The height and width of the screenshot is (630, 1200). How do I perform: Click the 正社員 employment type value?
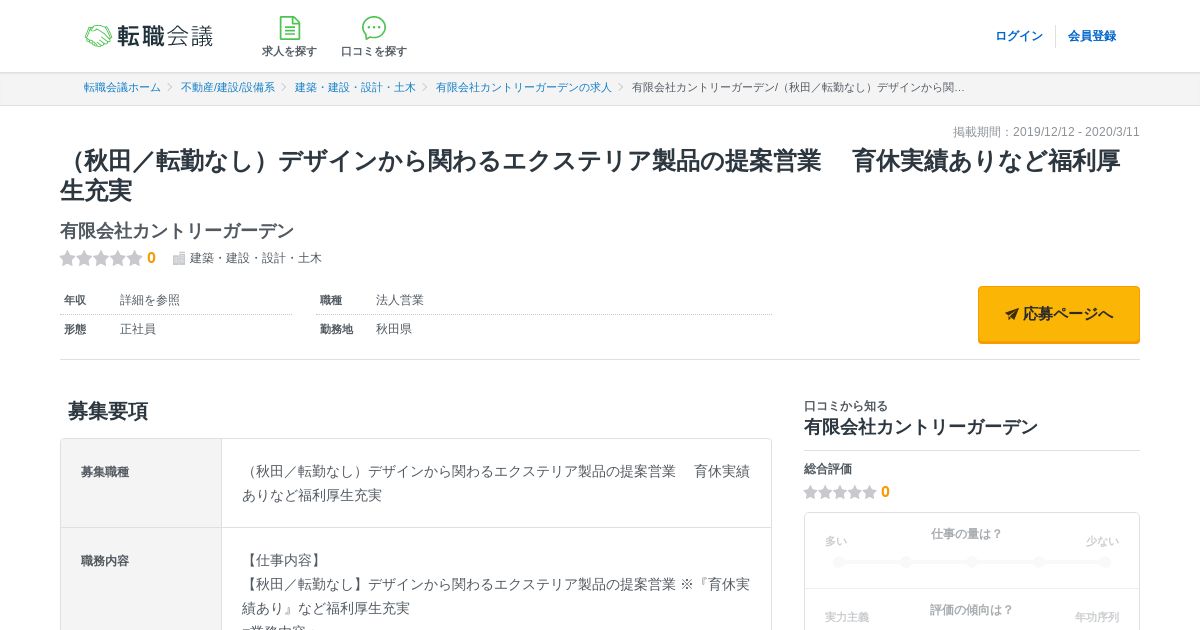click(x=138, y=329)
